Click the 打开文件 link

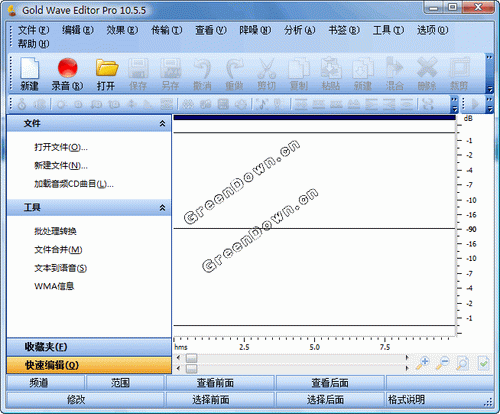coord(61,147)
